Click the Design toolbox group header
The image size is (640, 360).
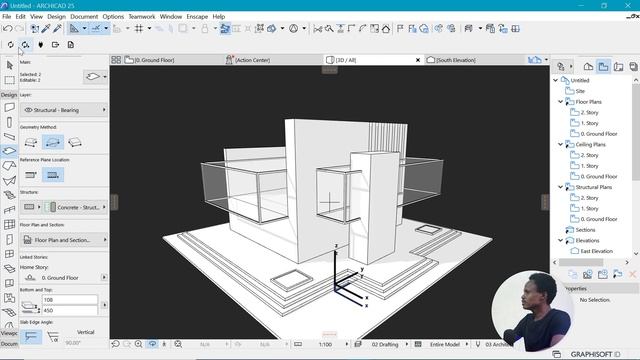point(9,95)
